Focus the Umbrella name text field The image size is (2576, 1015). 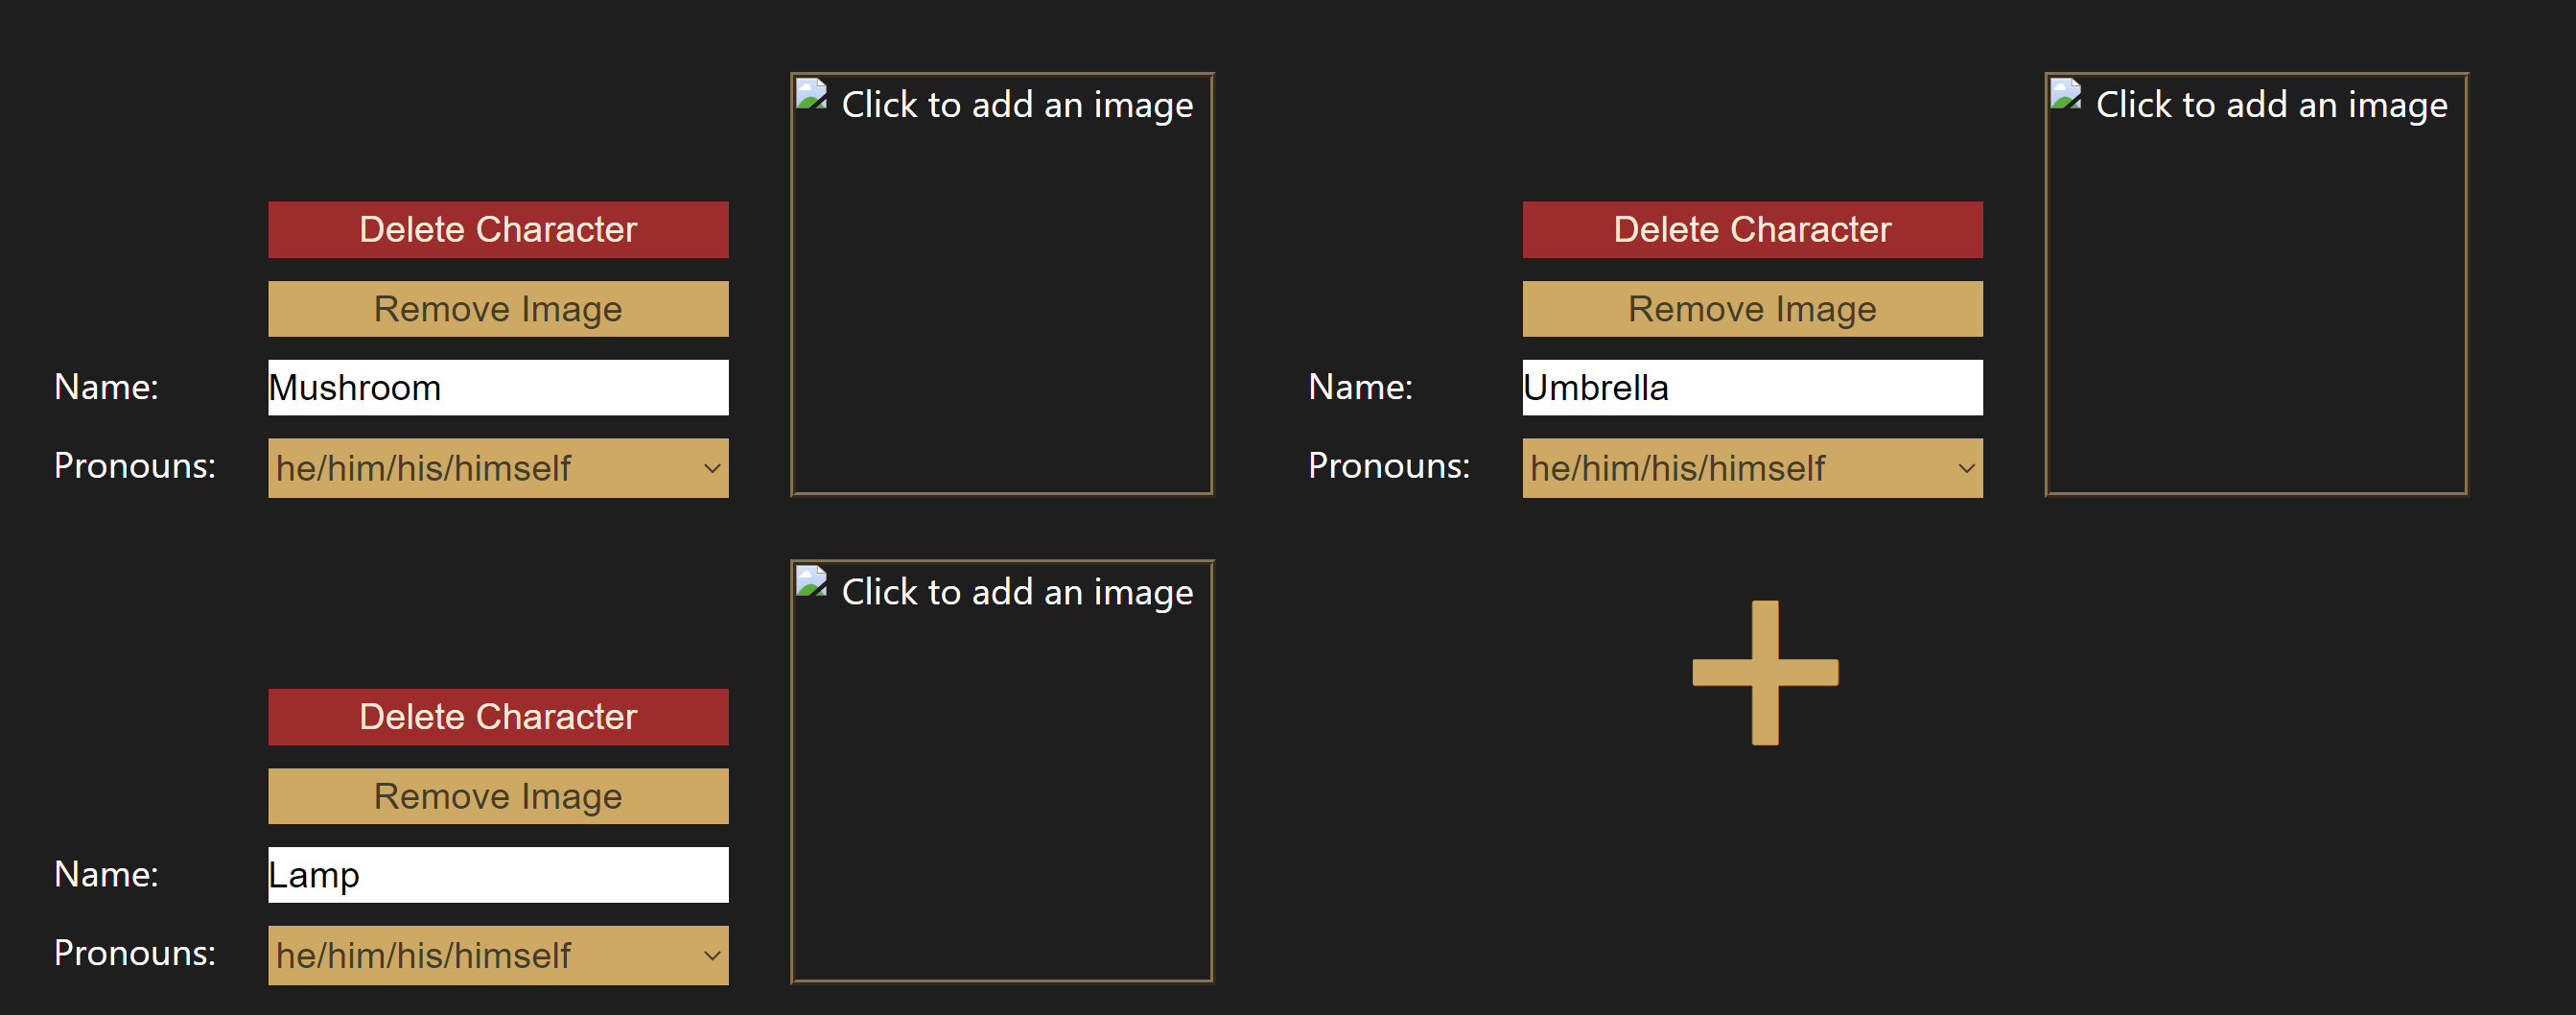[x=1751, y=388]
